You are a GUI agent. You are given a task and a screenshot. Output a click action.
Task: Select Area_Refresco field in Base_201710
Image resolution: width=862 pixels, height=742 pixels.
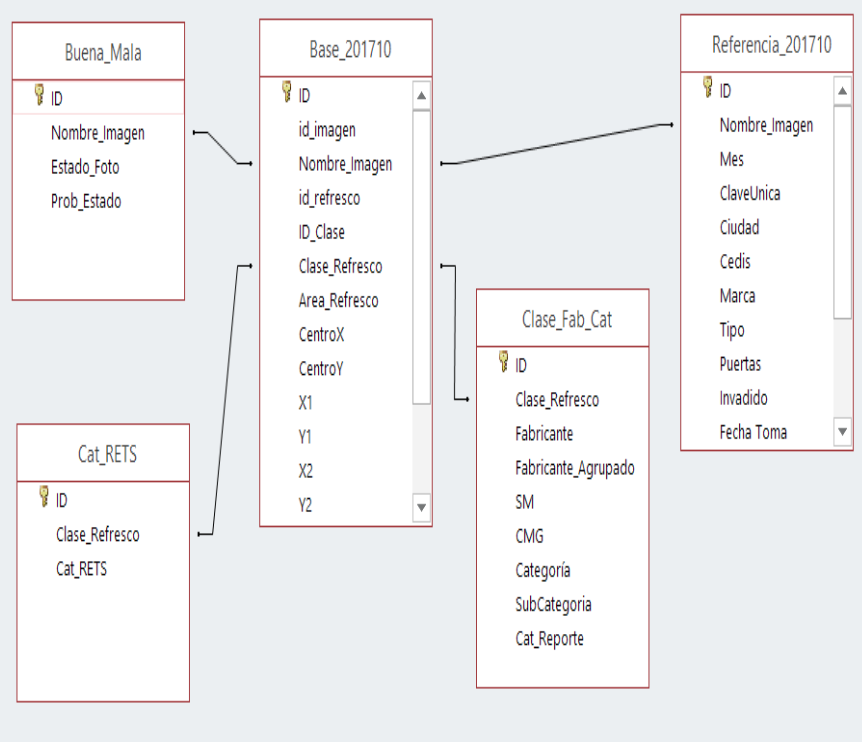pos(338,300)
